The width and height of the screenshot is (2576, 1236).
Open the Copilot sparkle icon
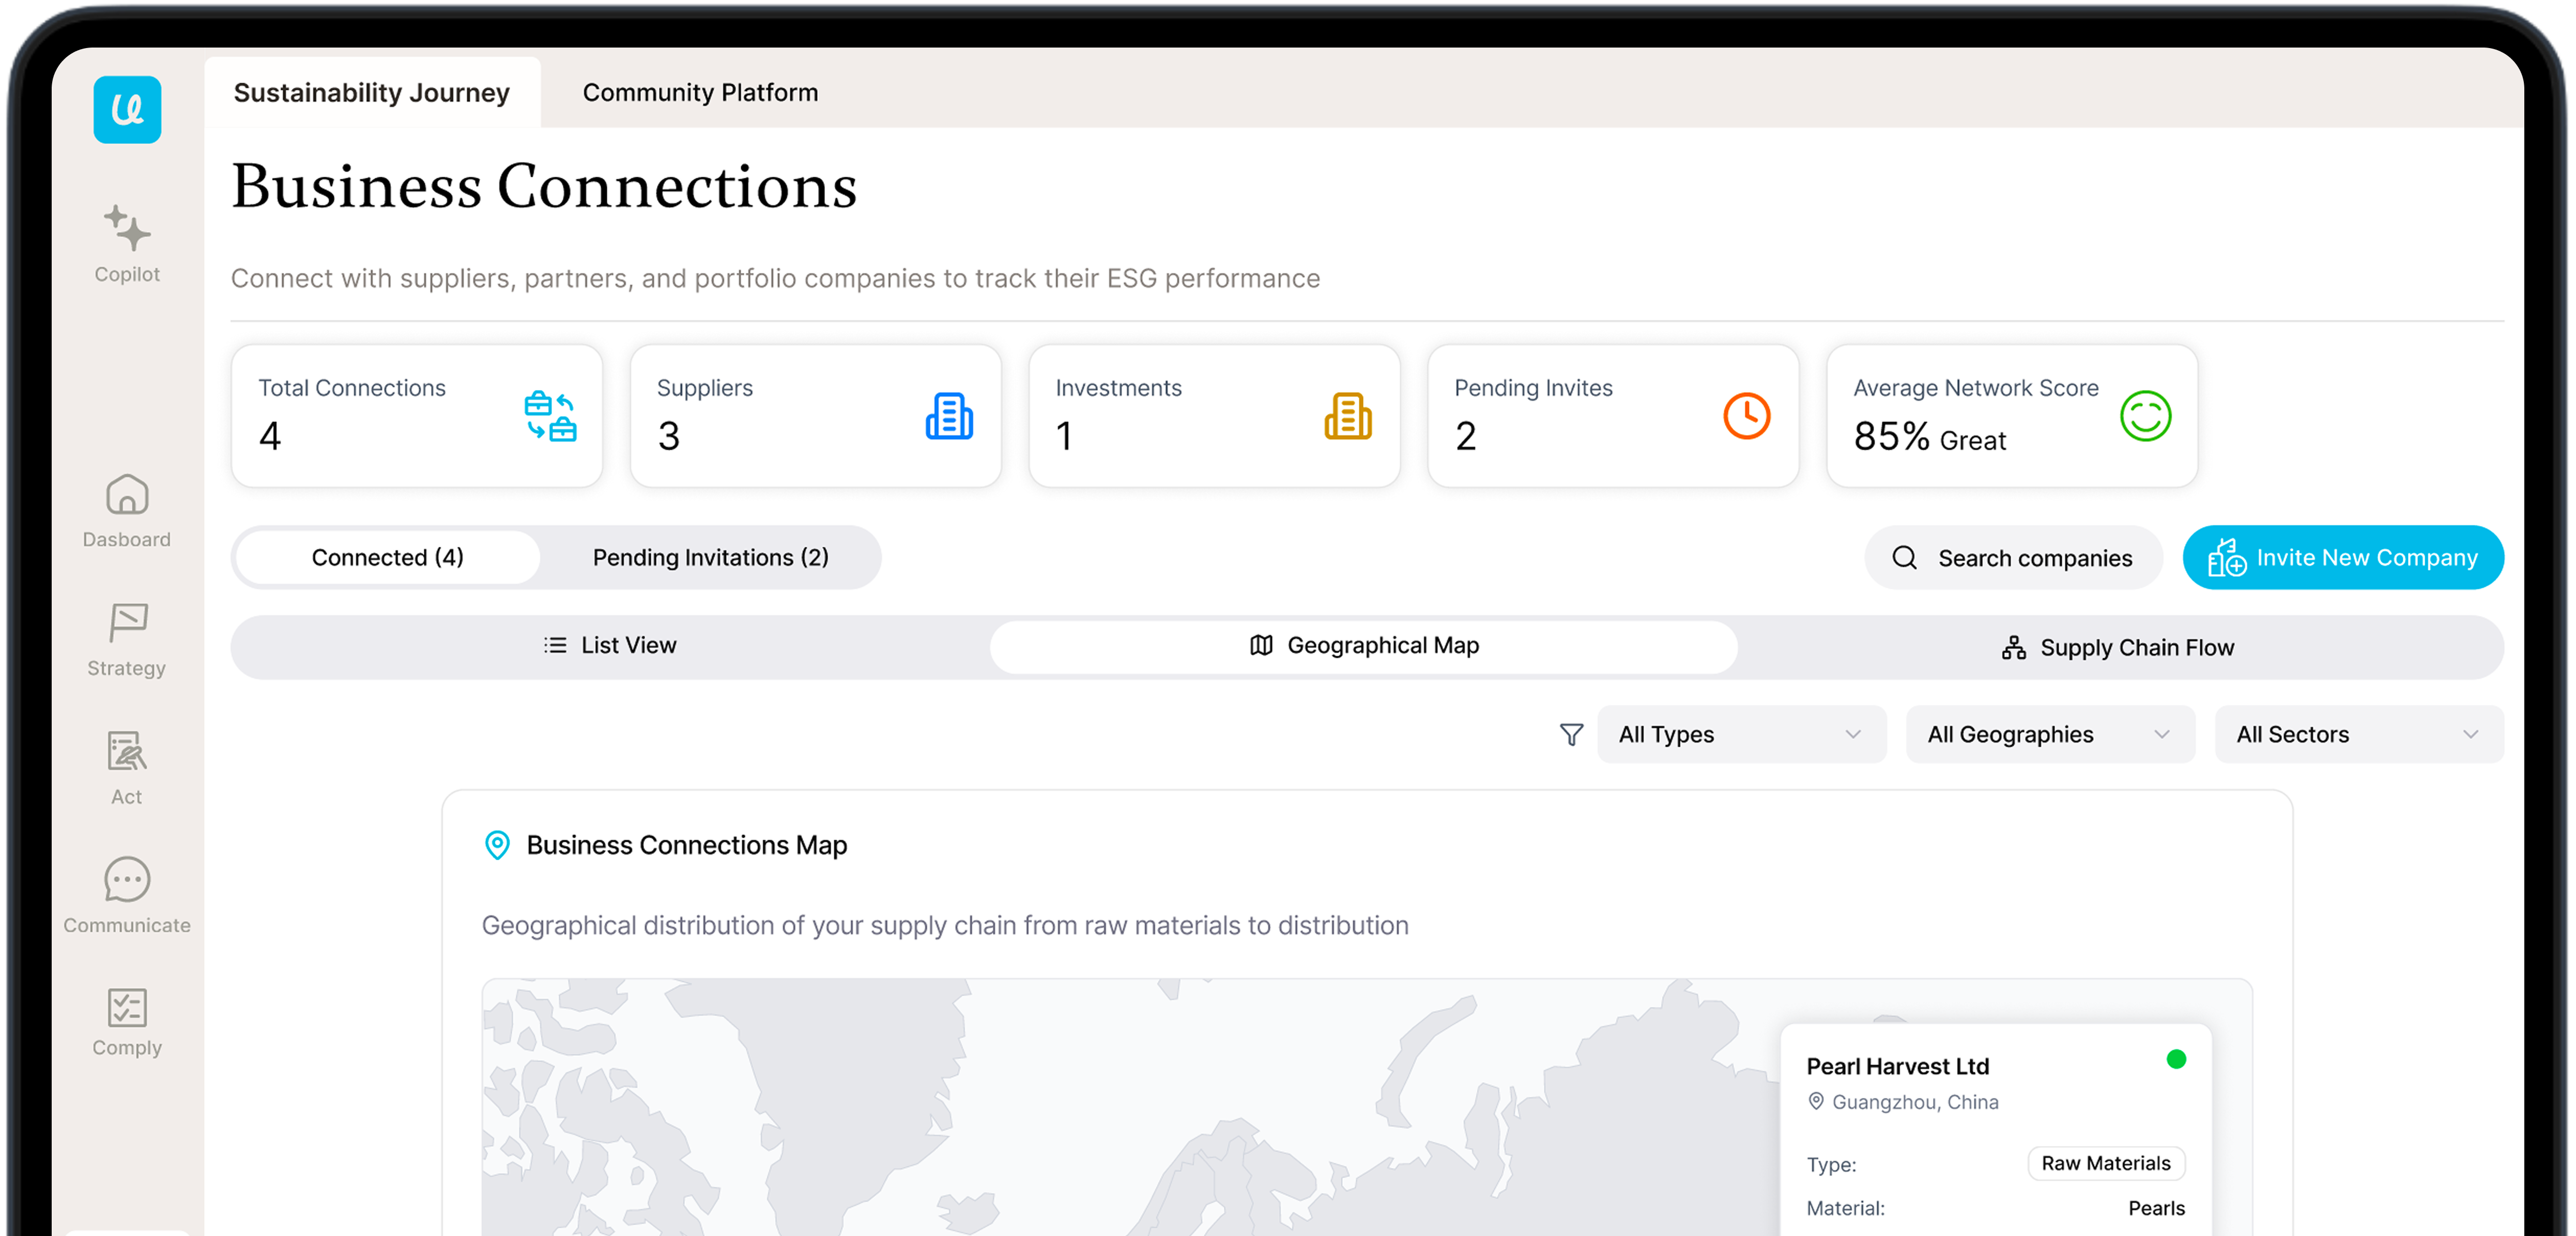click(127, 229)
